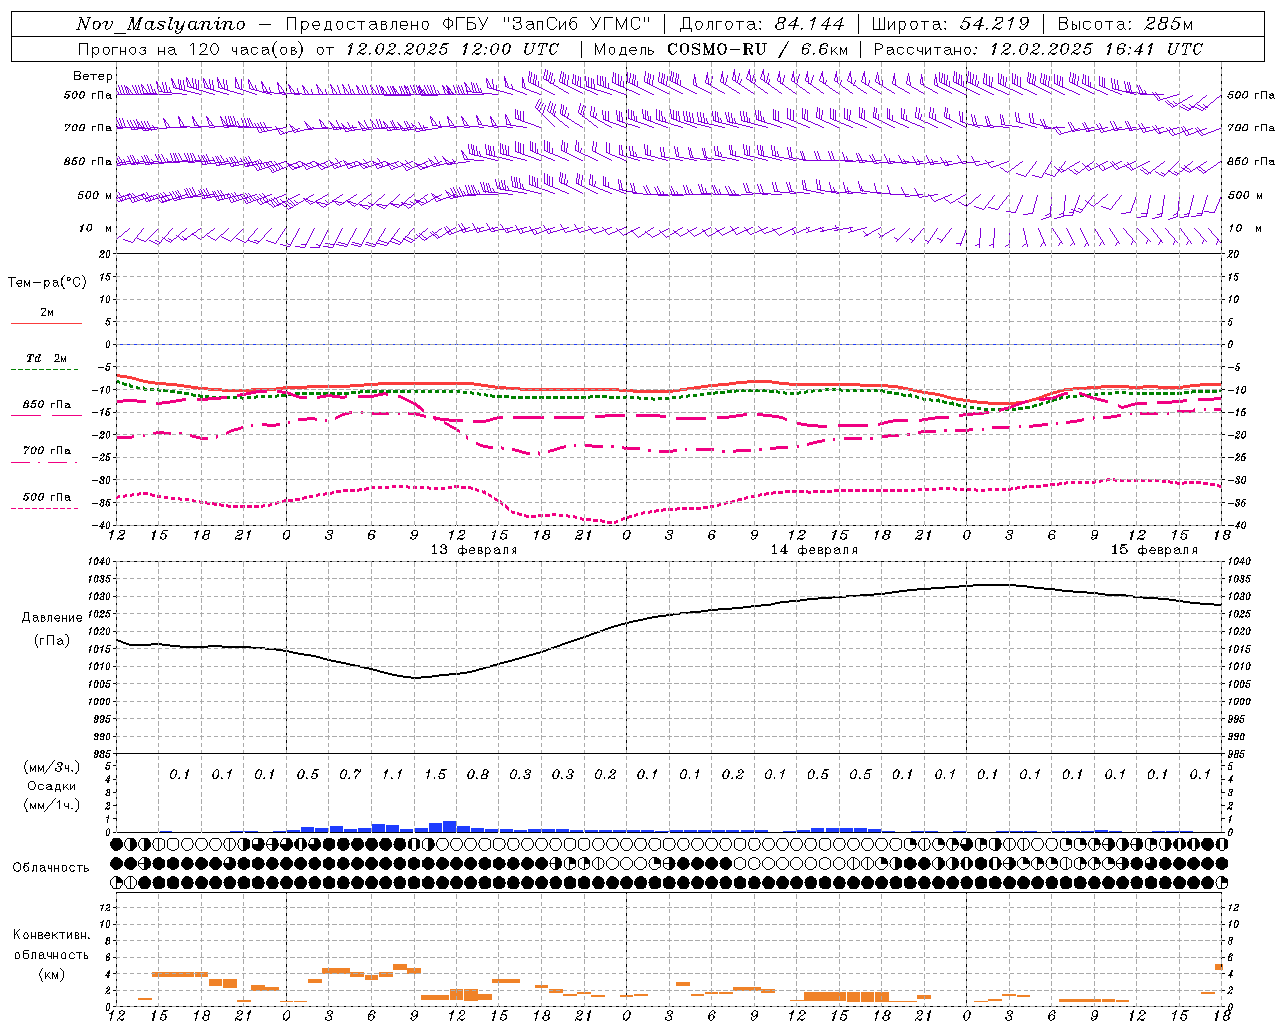
Task: Click the 'Конвективн.' convective cloud label
Action: pos(51,935)
